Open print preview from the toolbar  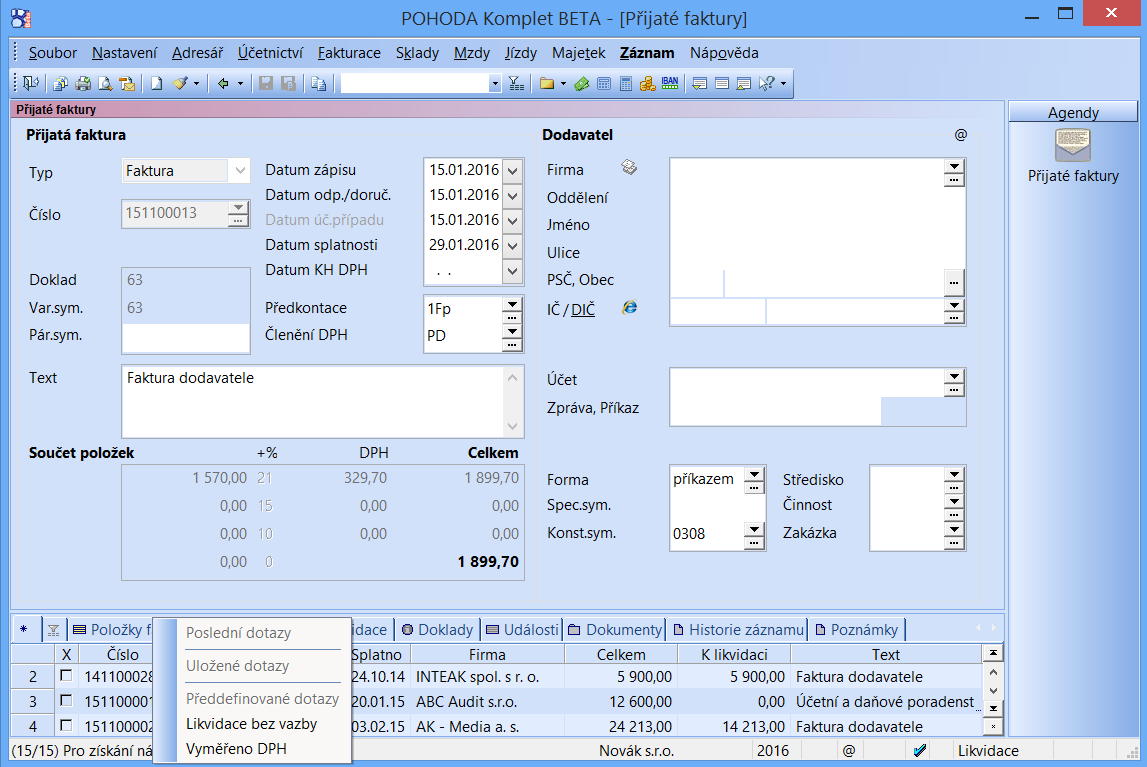[x=105, y=84]
